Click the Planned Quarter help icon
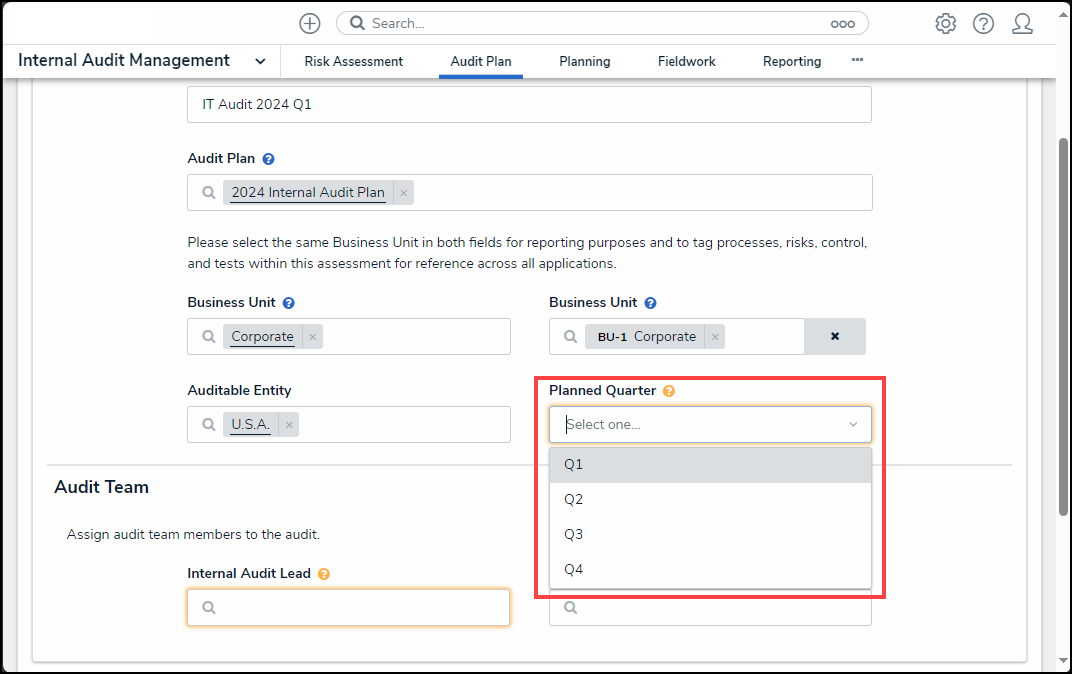1072x674 pixels. tap(669, 391)
